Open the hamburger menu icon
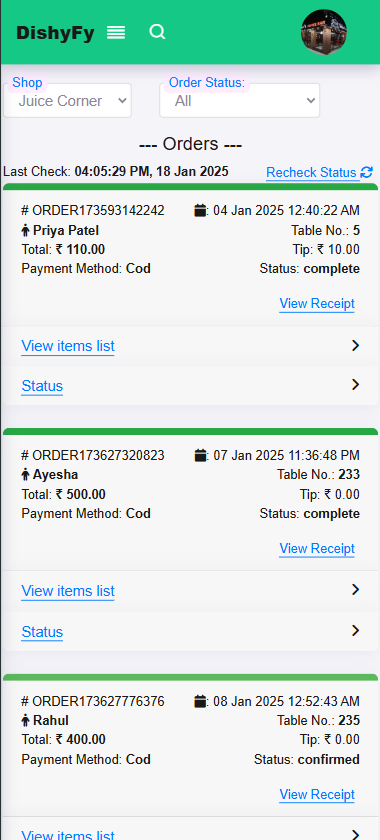The image size is (380, 840). 116,33
